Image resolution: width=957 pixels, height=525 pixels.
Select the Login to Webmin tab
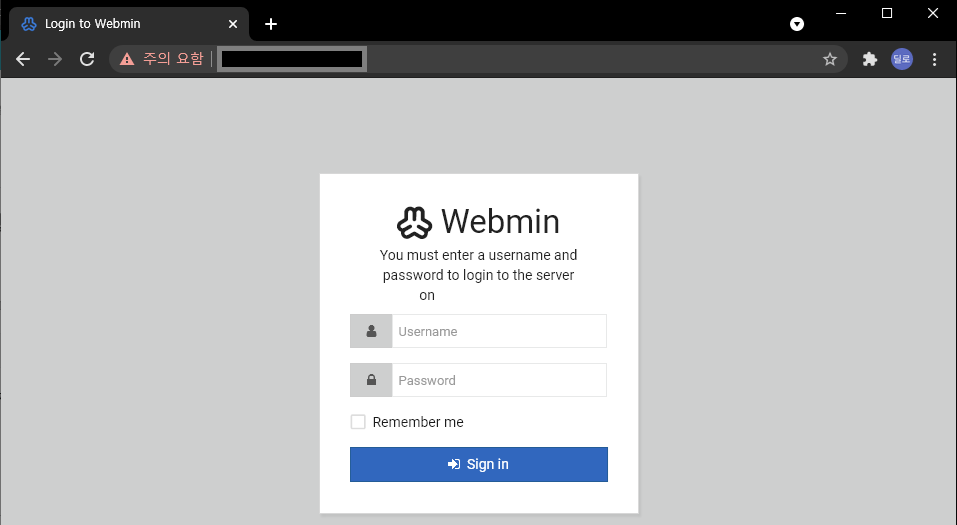tap(127, 24)
